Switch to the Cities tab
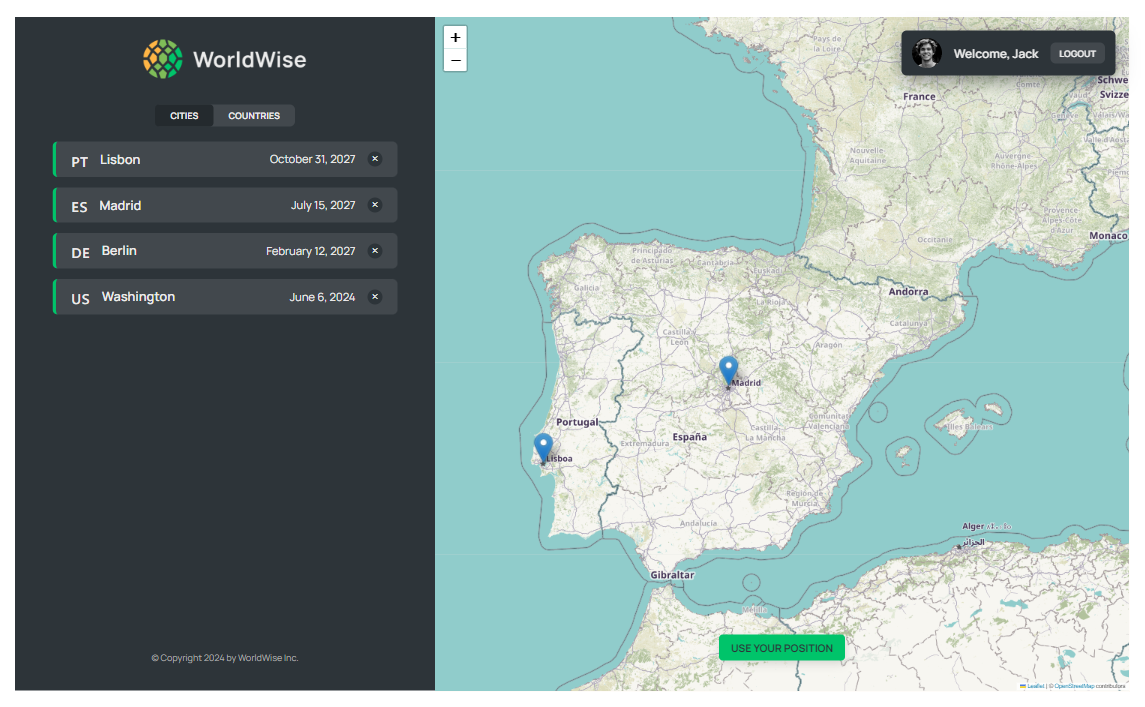This screenshot has width=1145, height=707. pos(184,116)
